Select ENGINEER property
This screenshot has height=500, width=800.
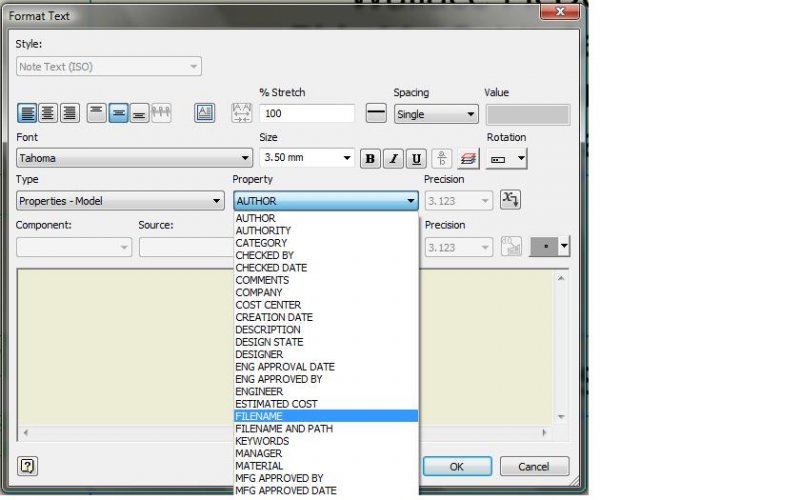point(326,391)
